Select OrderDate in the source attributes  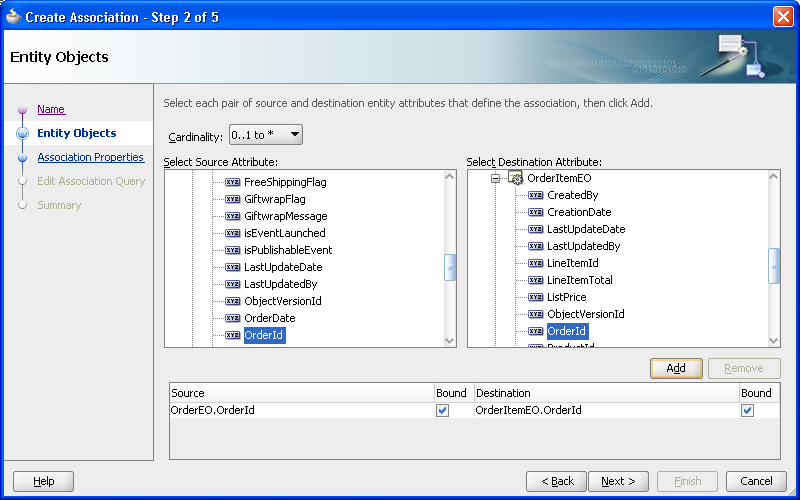pyautogui.click(x=270, y=318)
